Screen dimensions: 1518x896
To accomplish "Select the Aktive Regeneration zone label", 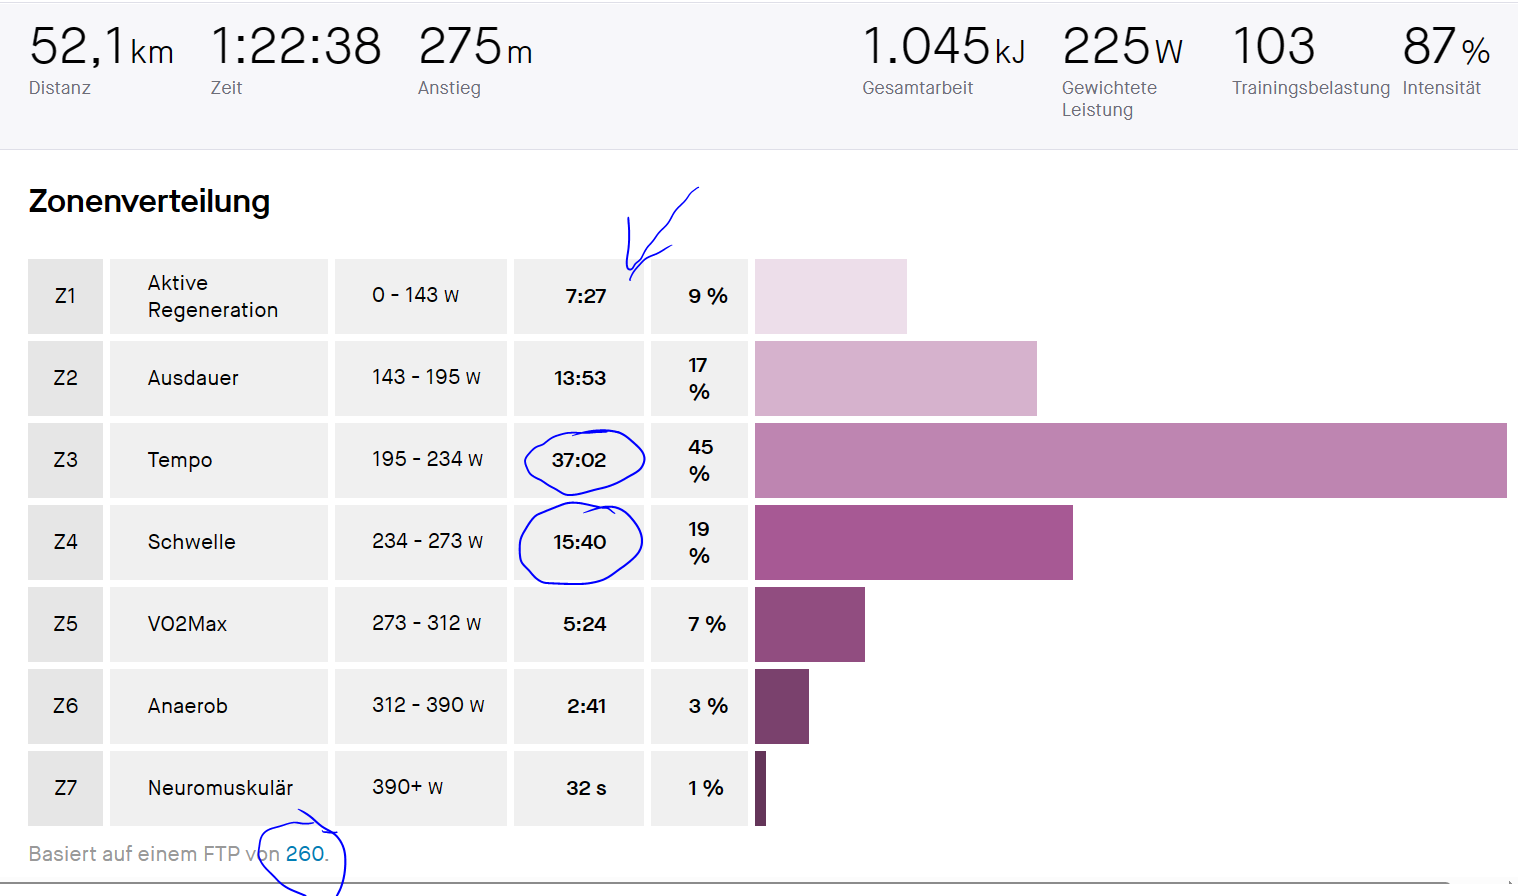I will coord(213,296).
